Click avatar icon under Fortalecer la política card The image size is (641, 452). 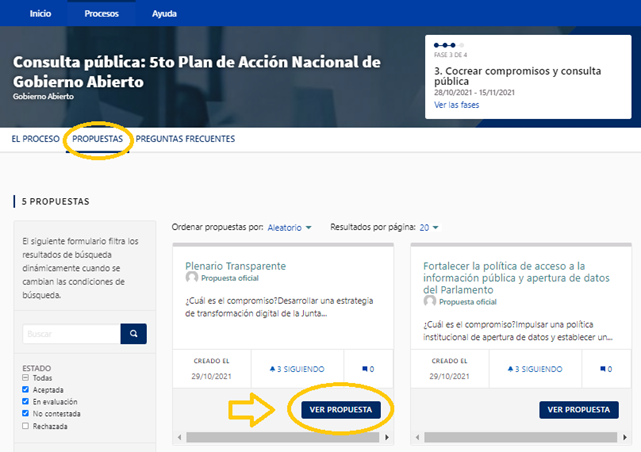pyautogui.click(x=430, y=301)
